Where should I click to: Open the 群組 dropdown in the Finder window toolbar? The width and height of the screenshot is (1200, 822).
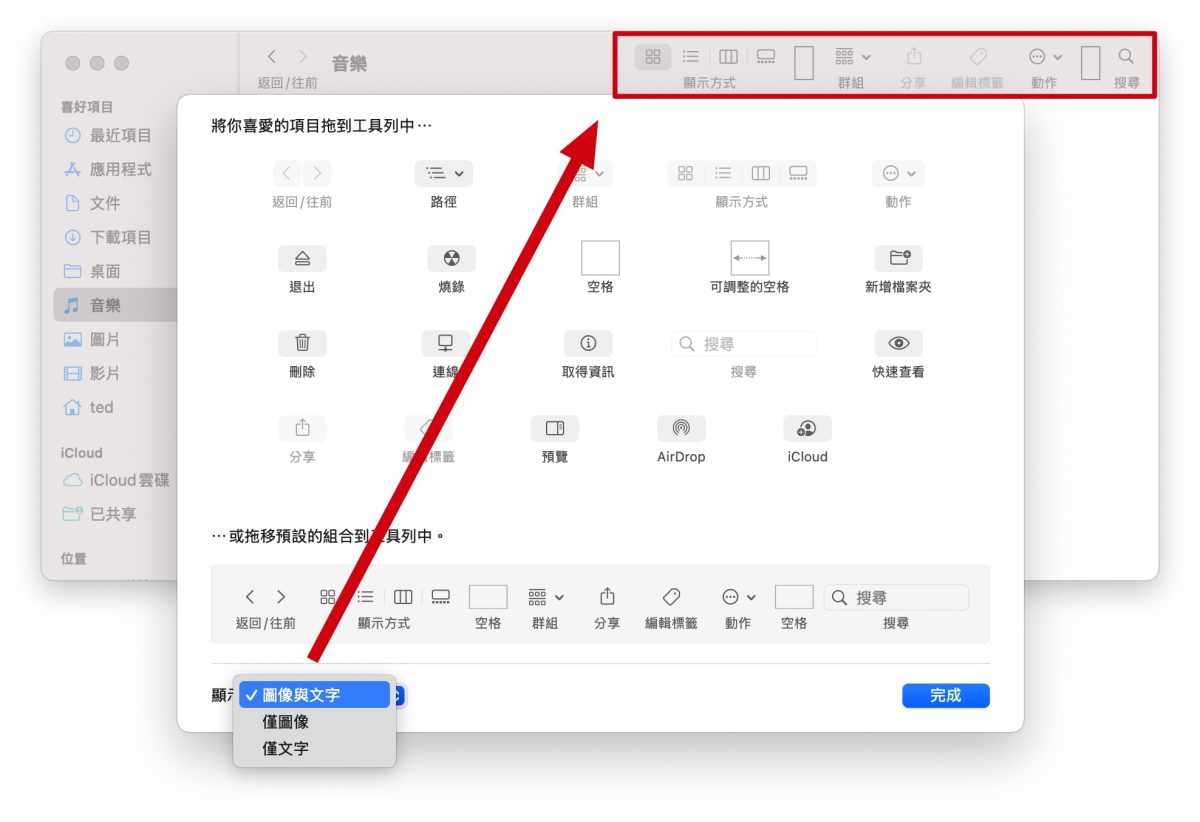[x=853, y=57]
